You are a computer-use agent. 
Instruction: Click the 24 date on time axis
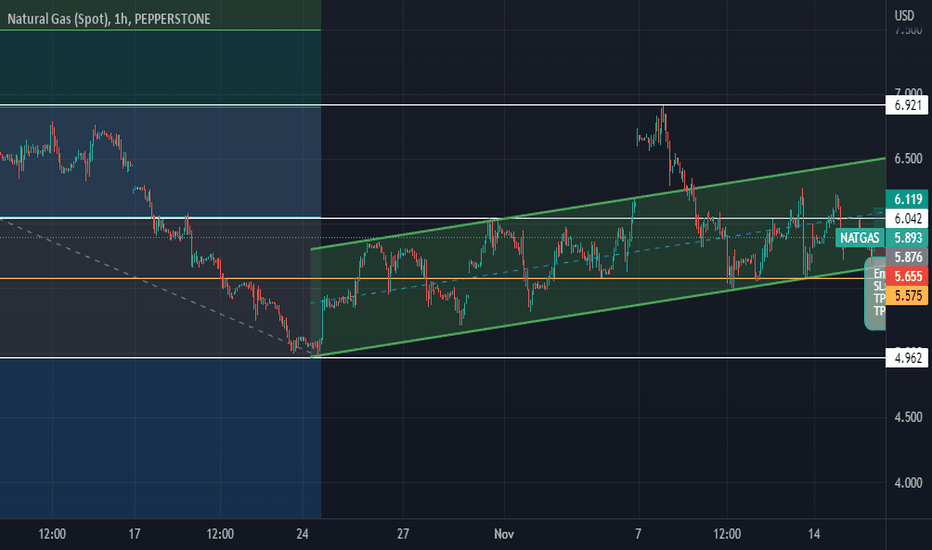click(x=302, y=534)
